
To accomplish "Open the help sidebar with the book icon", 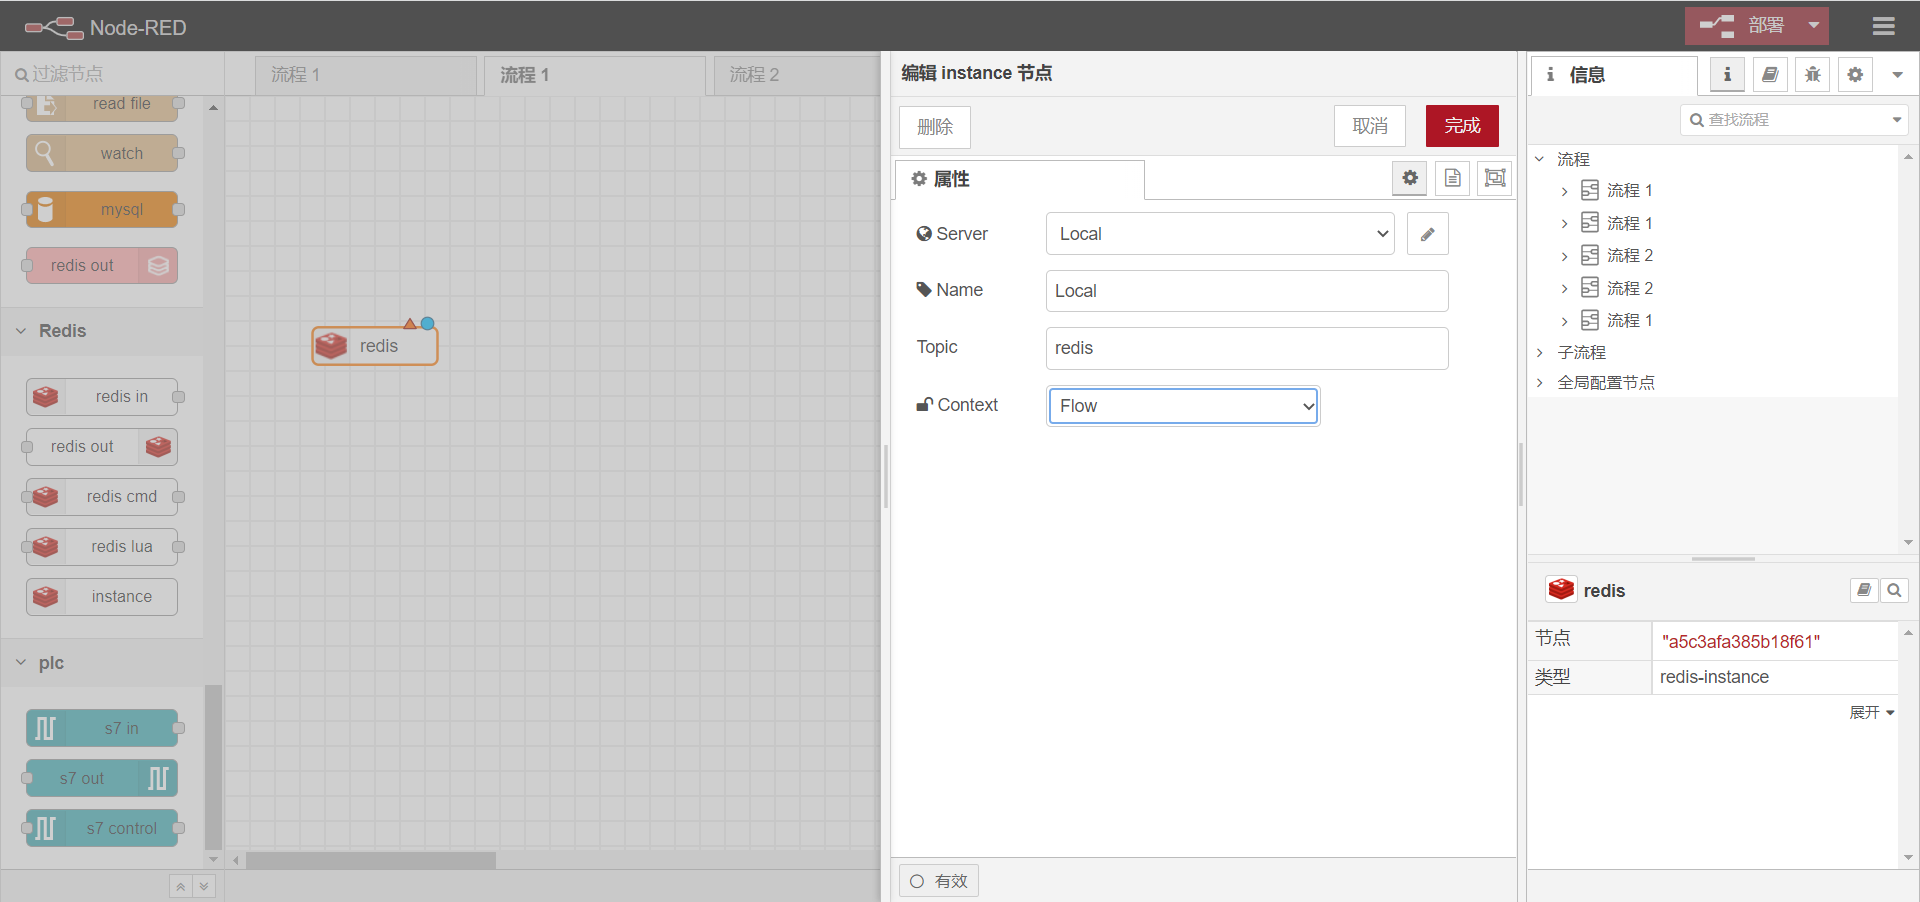I will tap(1770, 74).
